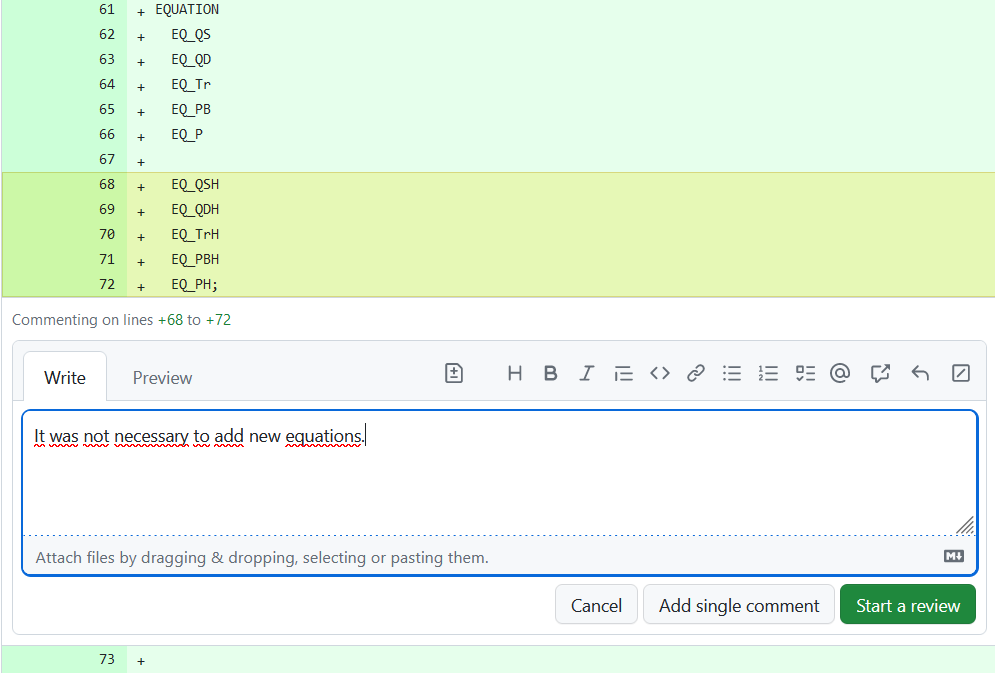Open saved replies with the arrow icon
Screen dimensions: 995x673
[x=920, y=373]
